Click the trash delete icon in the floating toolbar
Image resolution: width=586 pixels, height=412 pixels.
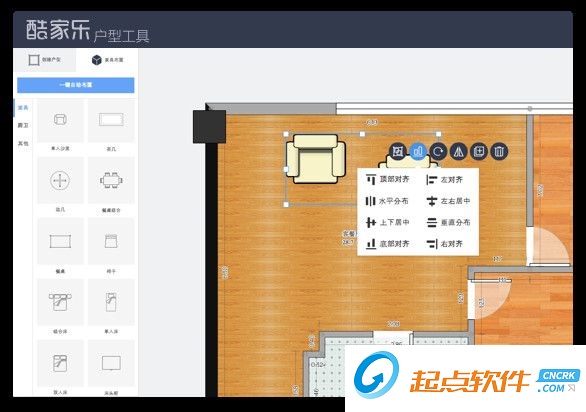point(499,151)
